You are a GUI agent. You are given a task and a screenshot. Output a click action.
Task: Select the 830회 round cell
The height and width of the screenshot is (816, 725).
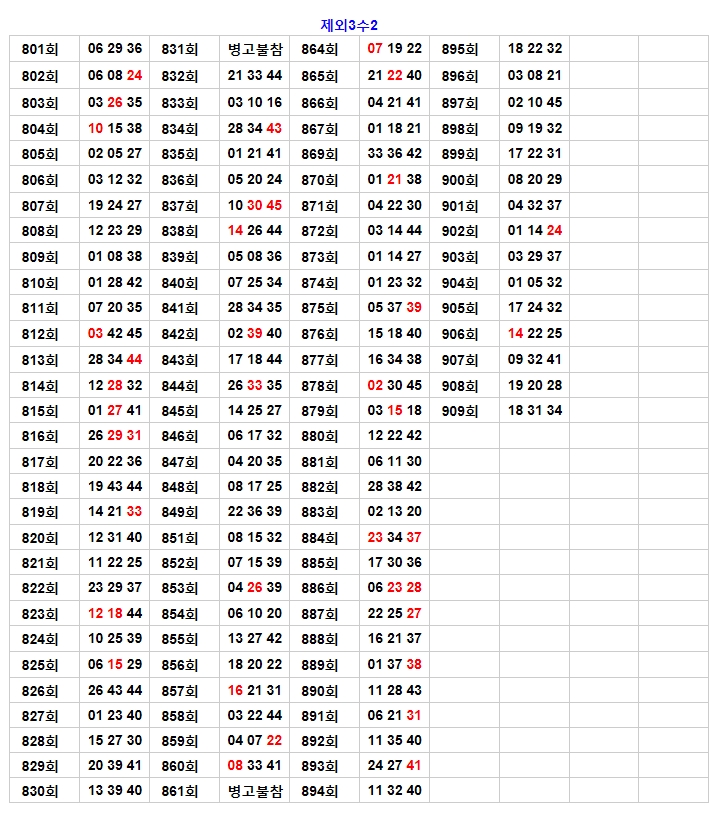tap(40, 791)
